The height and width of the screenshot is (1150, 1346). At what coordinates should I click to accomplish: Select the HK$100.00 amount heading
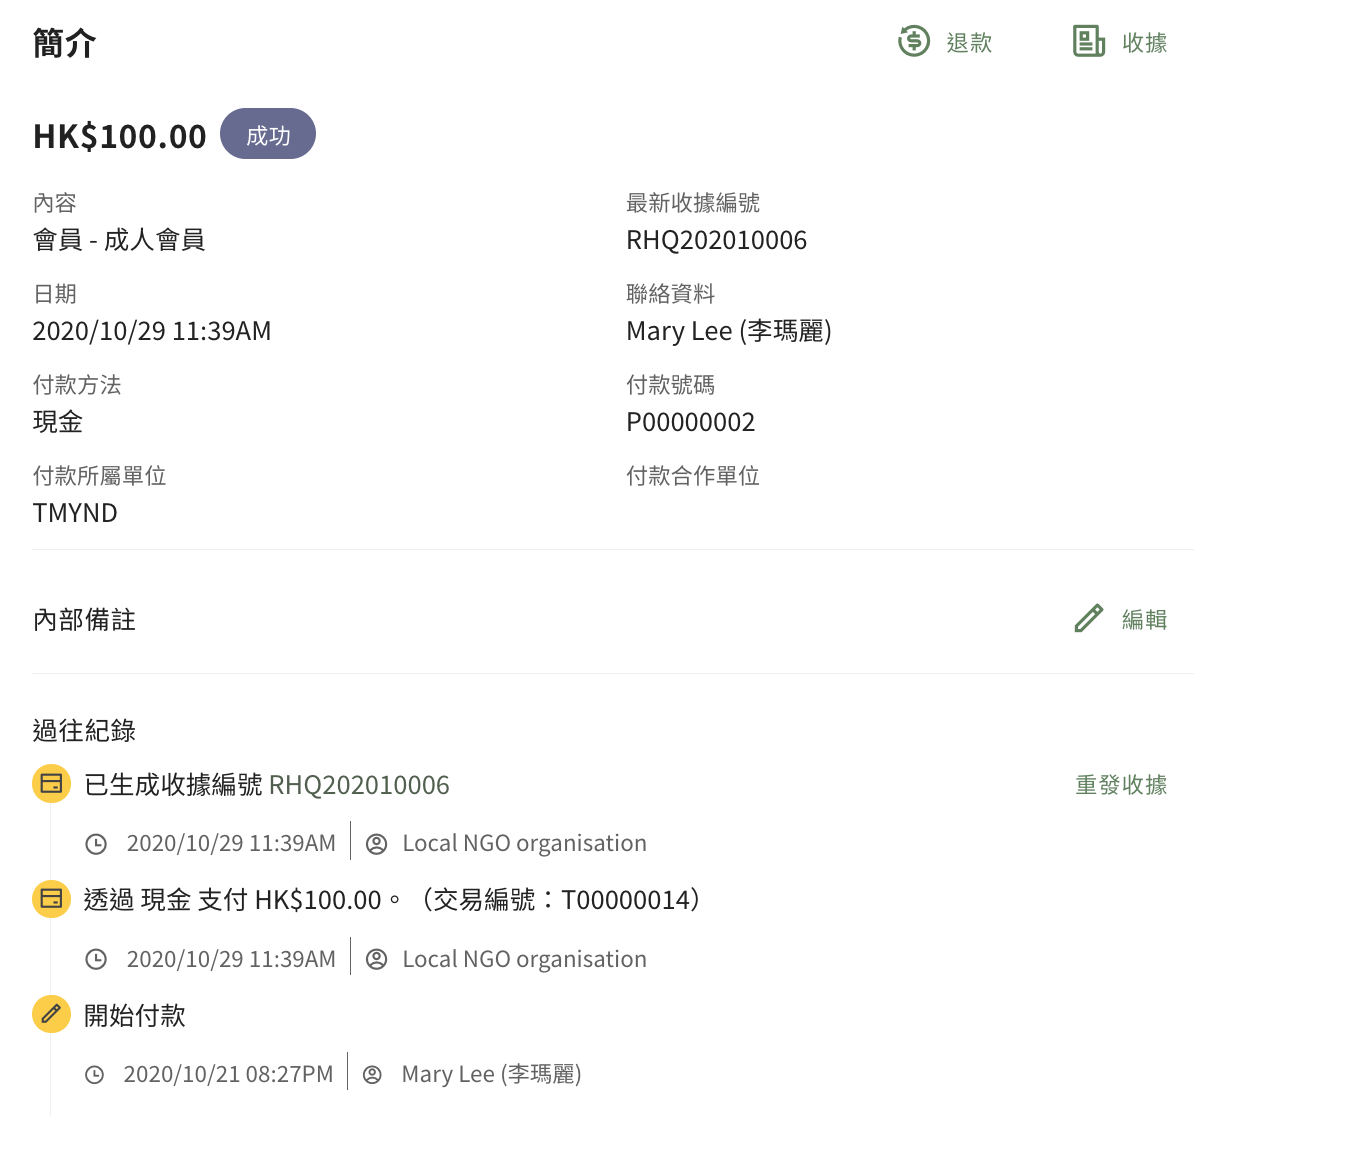coord(119,134)
